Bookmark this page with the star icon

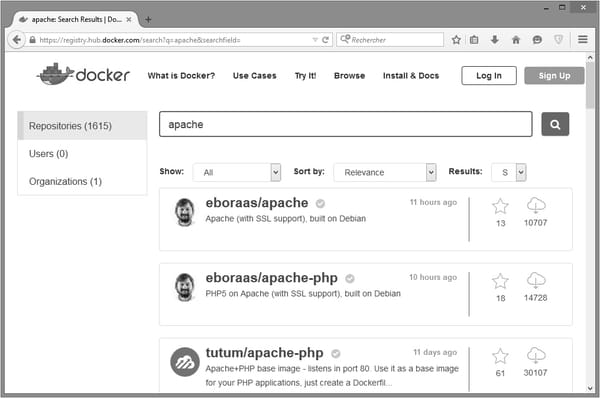[x=456, y=39]
